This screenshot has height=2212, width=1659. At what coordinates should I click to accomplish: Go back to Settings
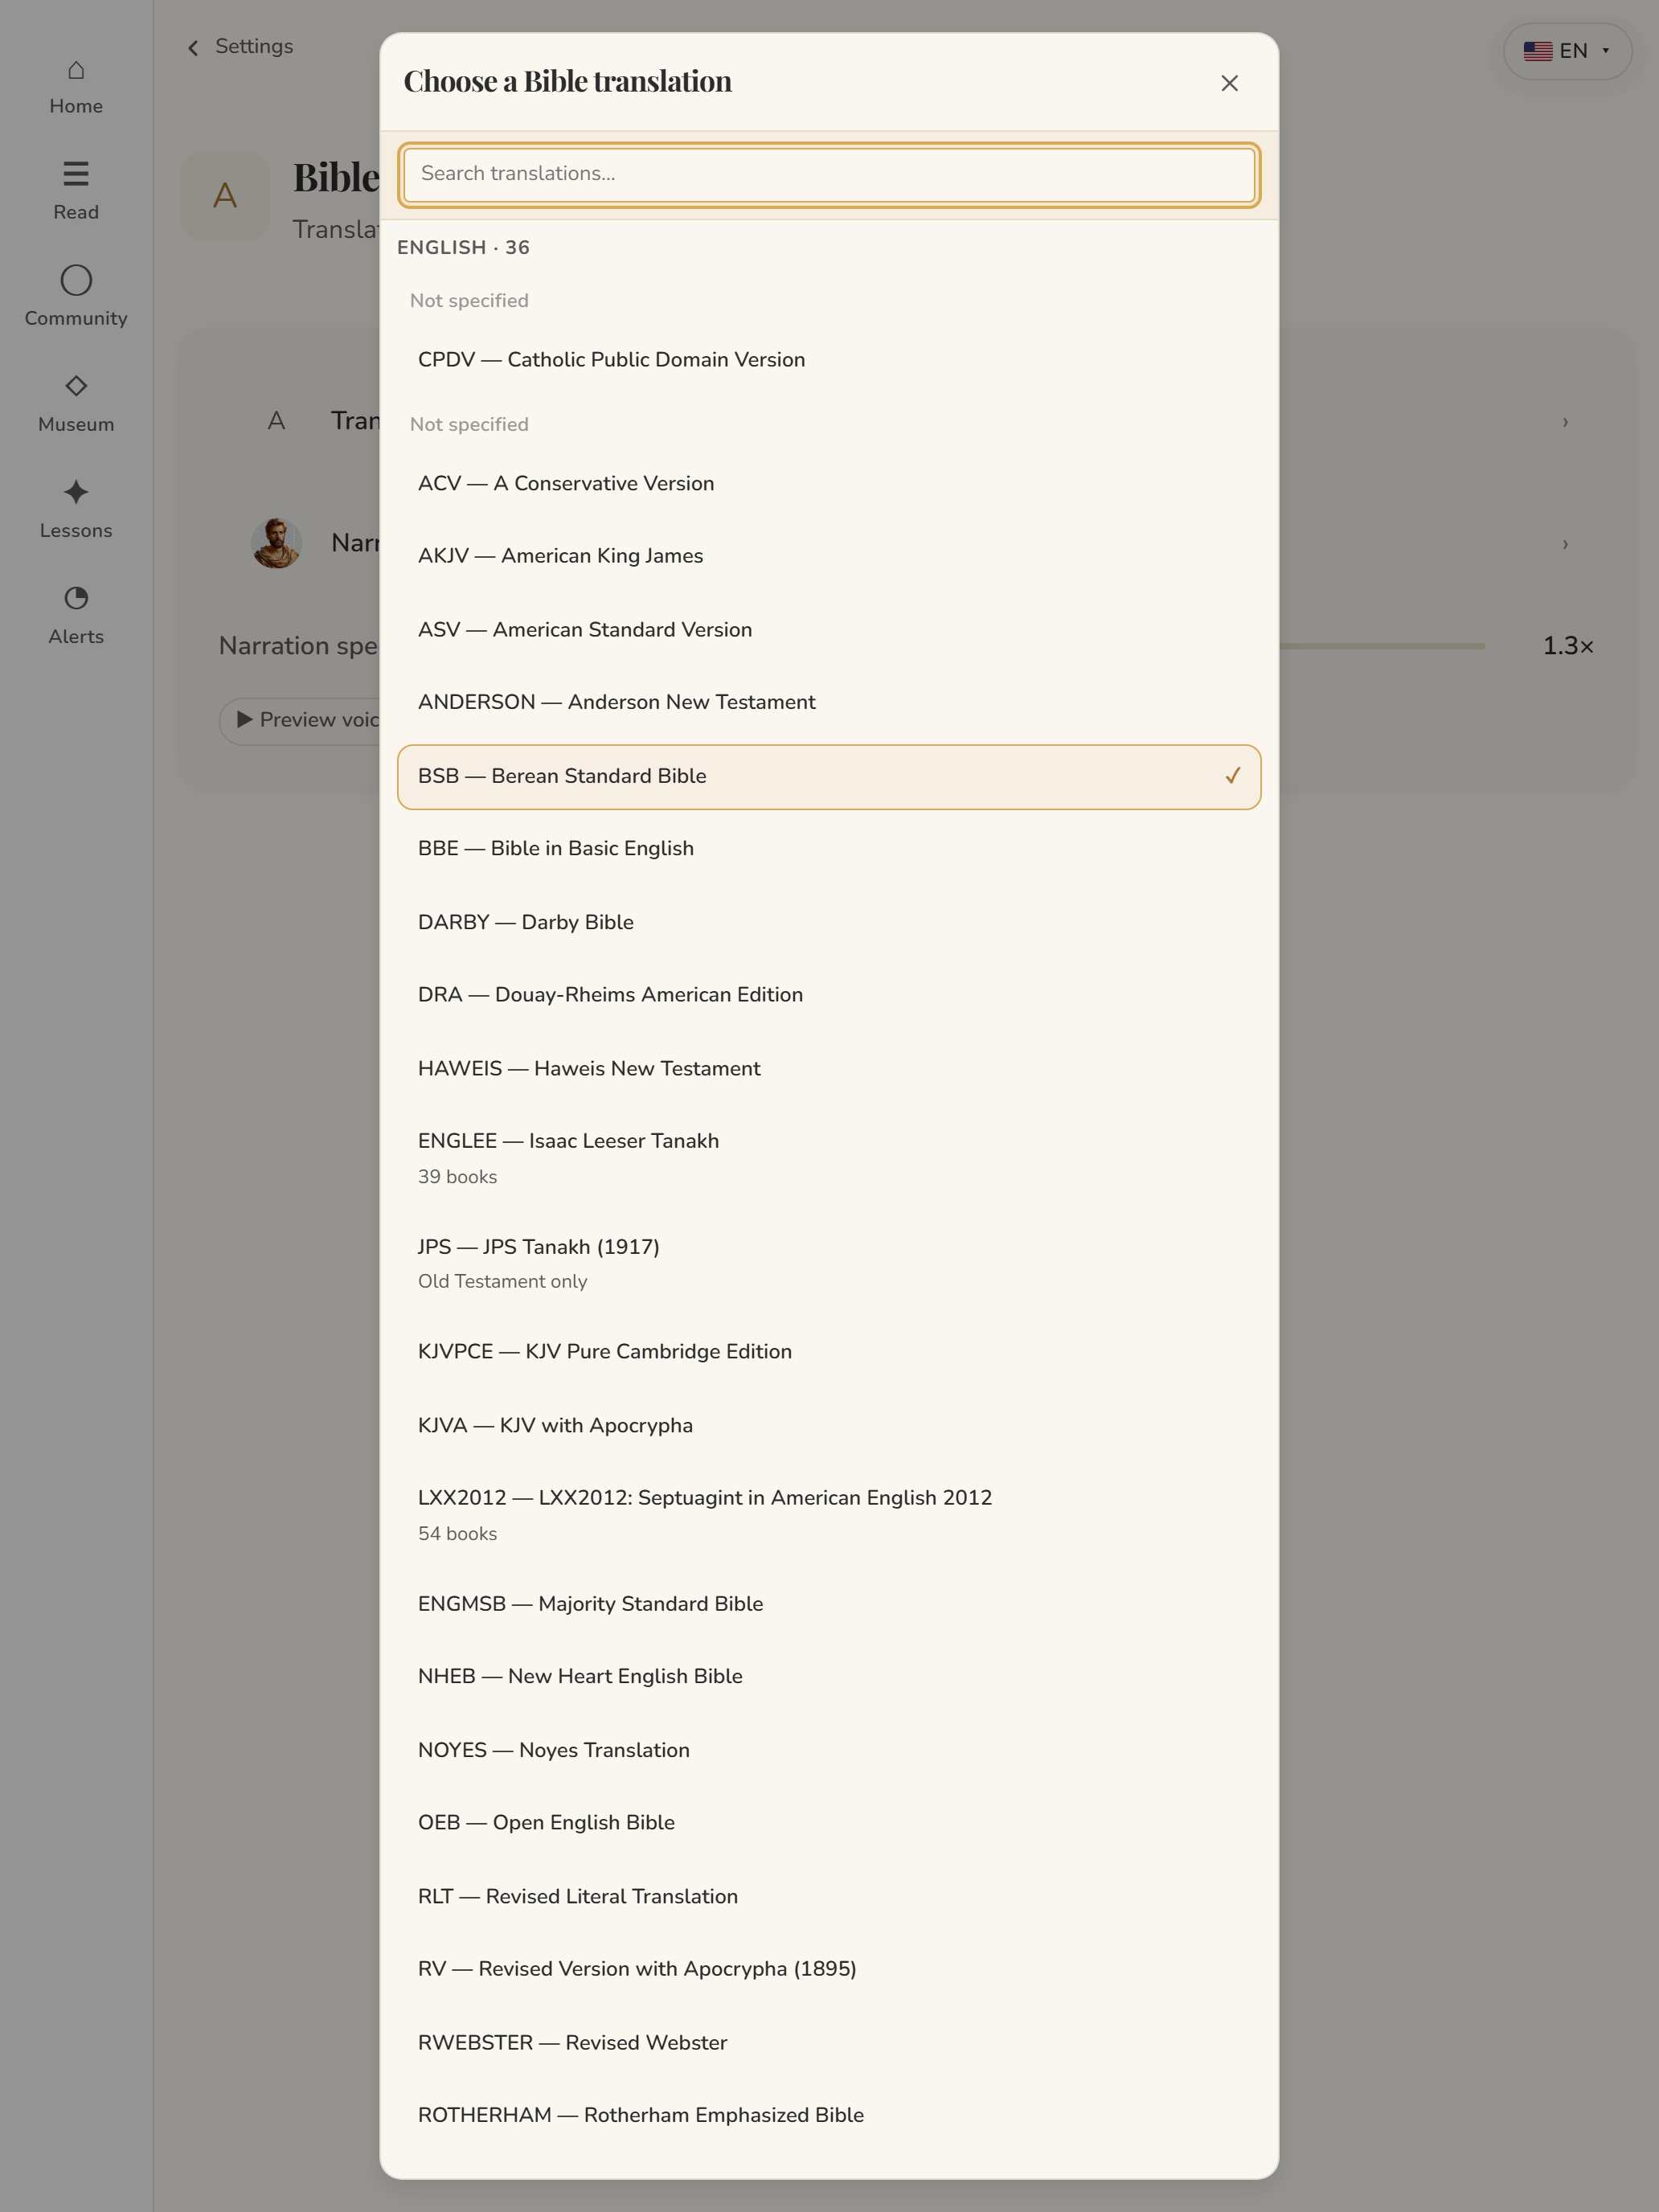point(240,46)
